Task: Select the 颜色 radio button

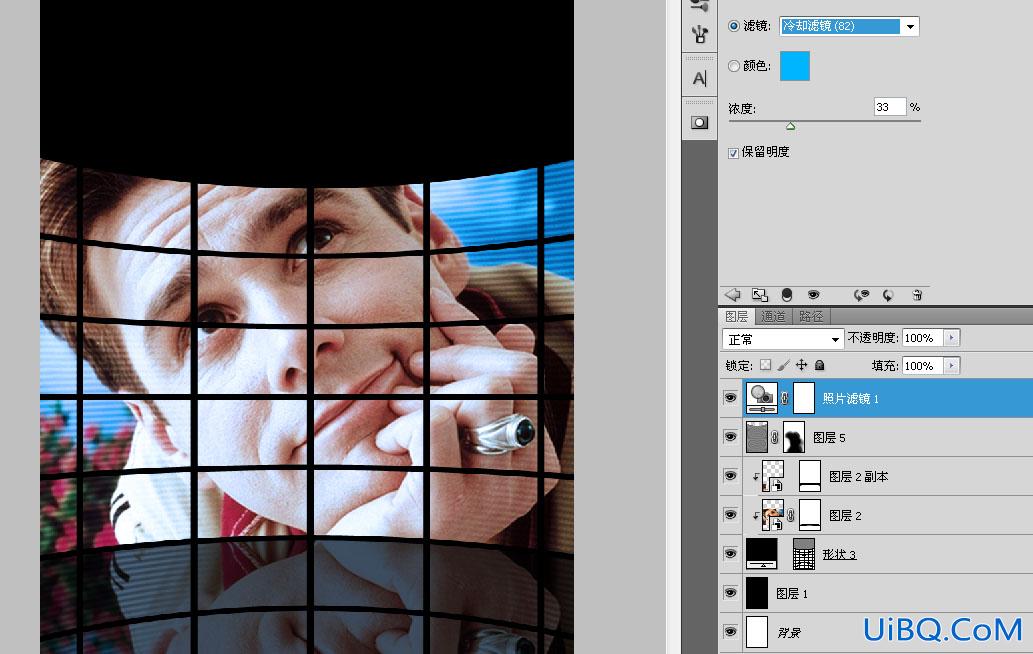Action: [x=733, y=66]
